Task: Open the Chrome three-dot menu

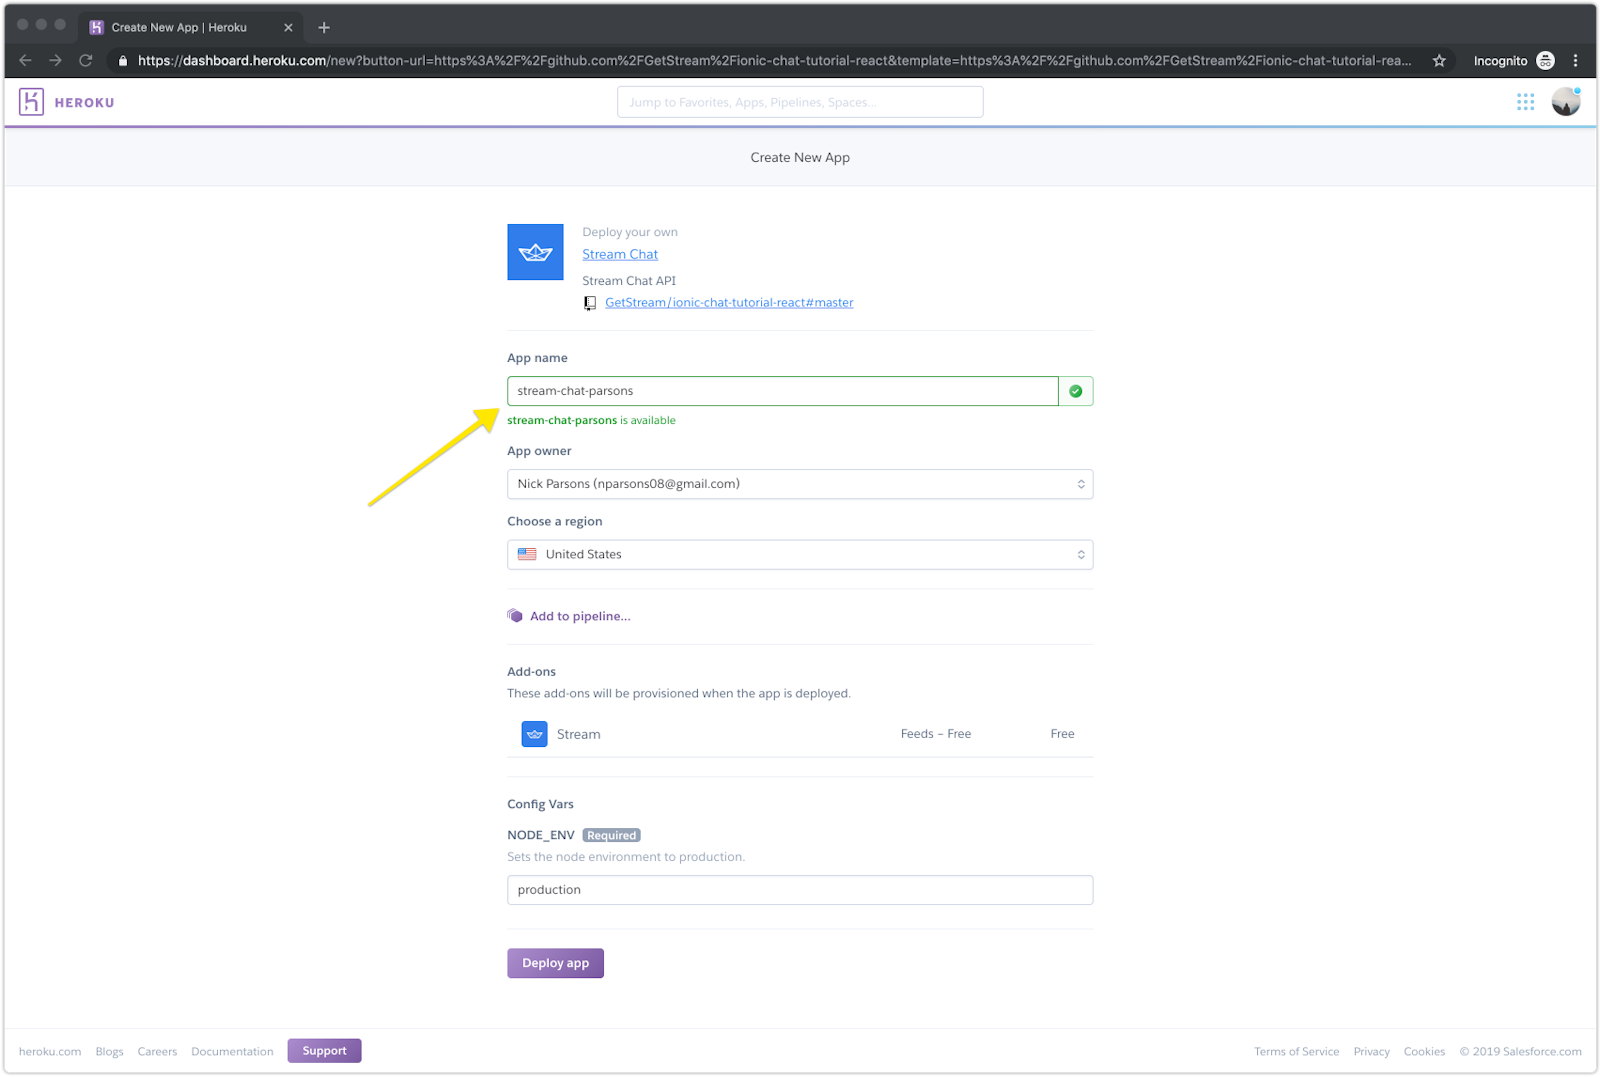Action: pyautogui.click(x=1575, y=61)
